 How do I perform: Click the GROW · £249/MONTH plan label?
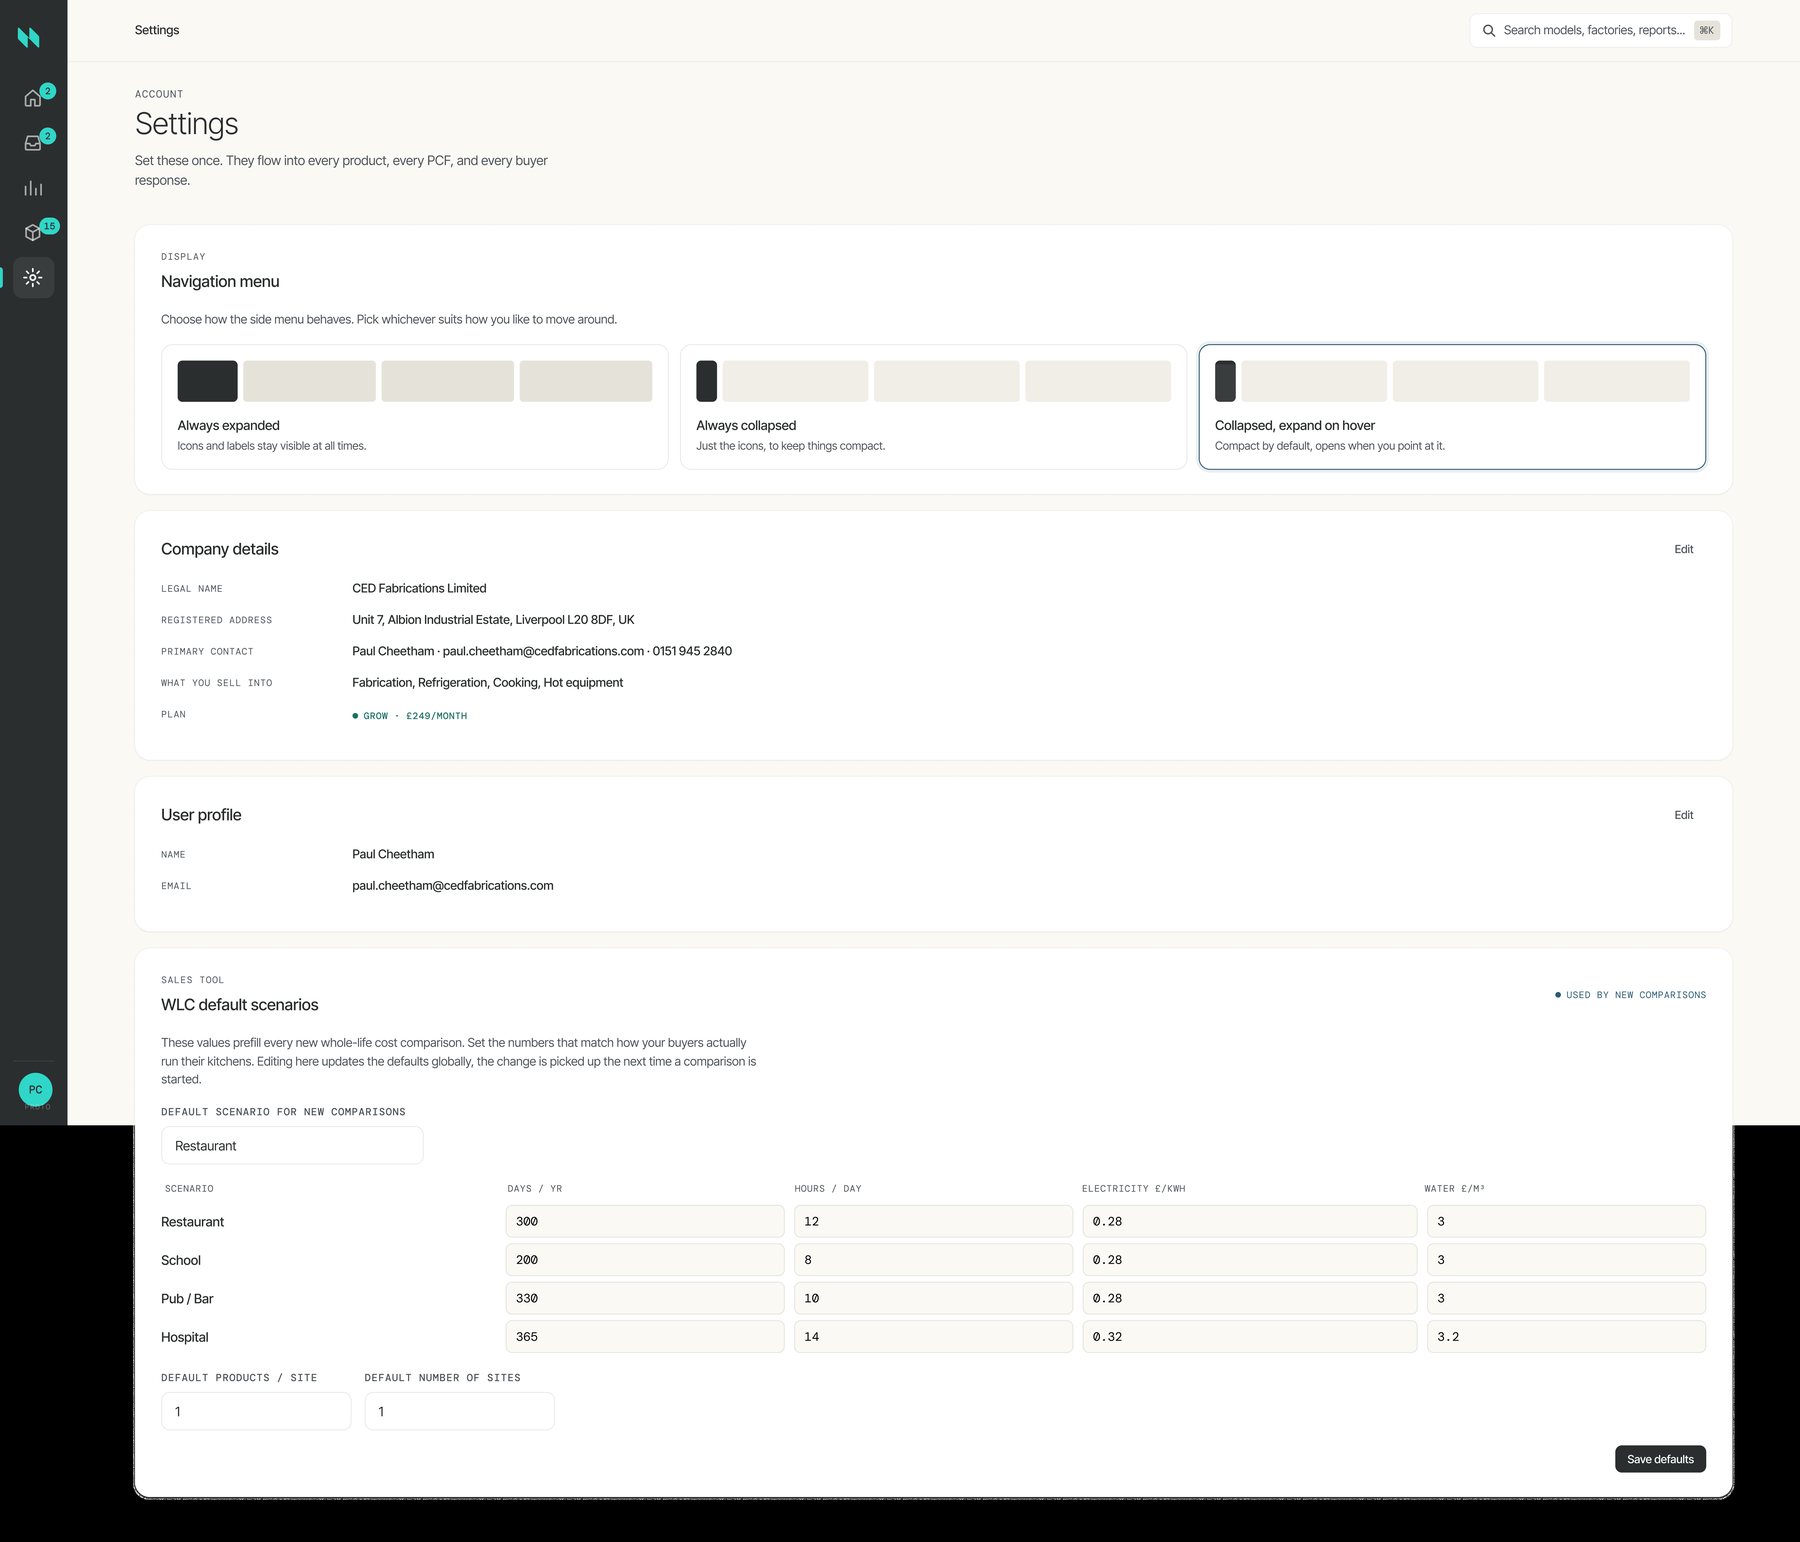click(x=410, y=716)
